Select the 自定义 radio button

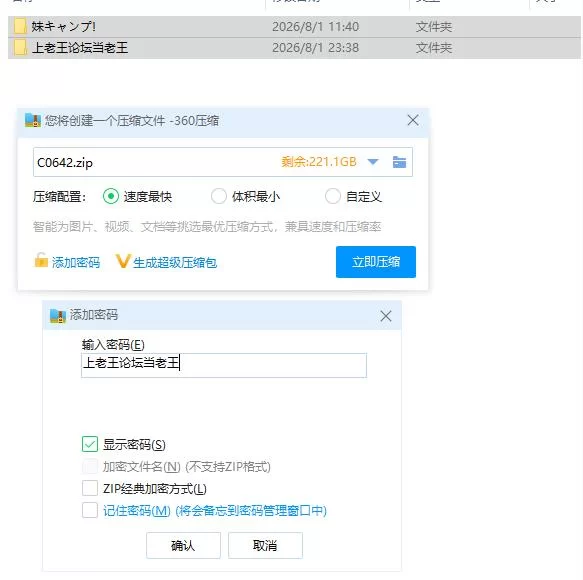pyautogui.click(x=333, y=196)
